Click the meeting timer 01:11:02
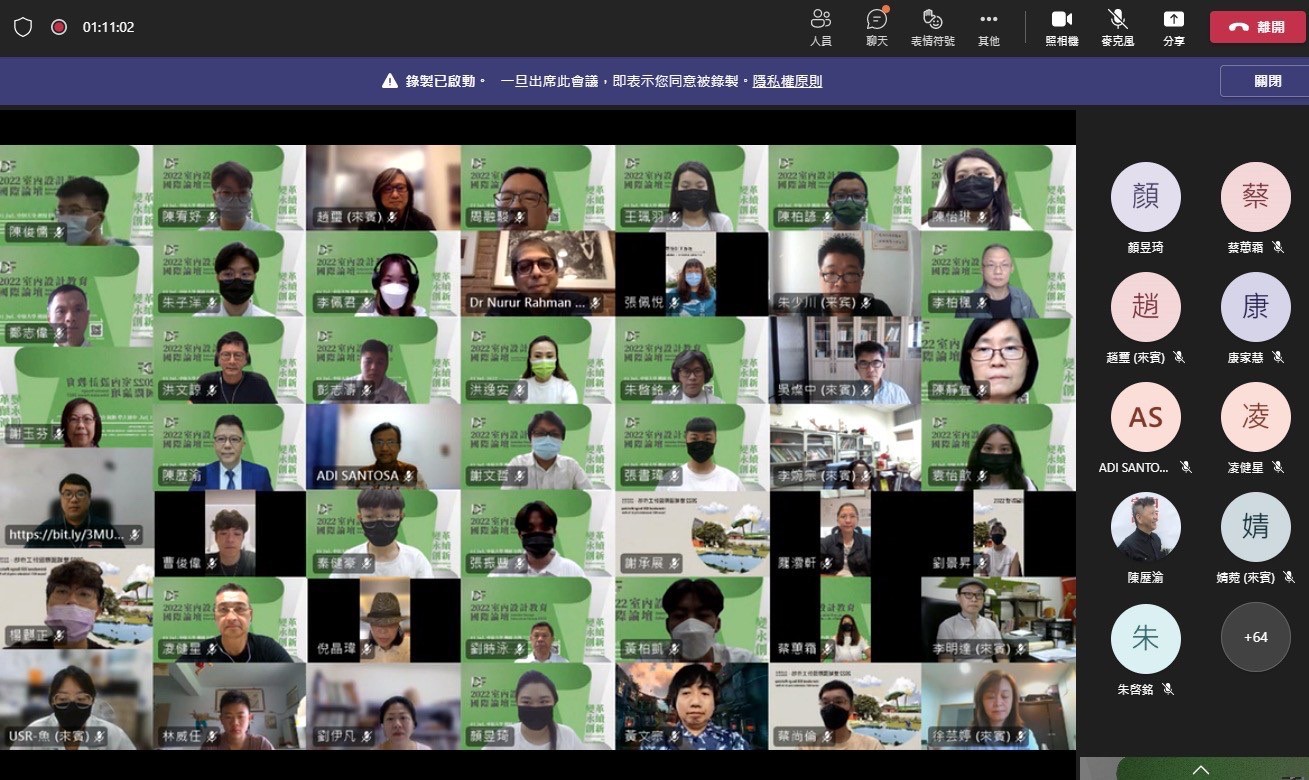The image size is (1309, 780). (x=108, y=27)
